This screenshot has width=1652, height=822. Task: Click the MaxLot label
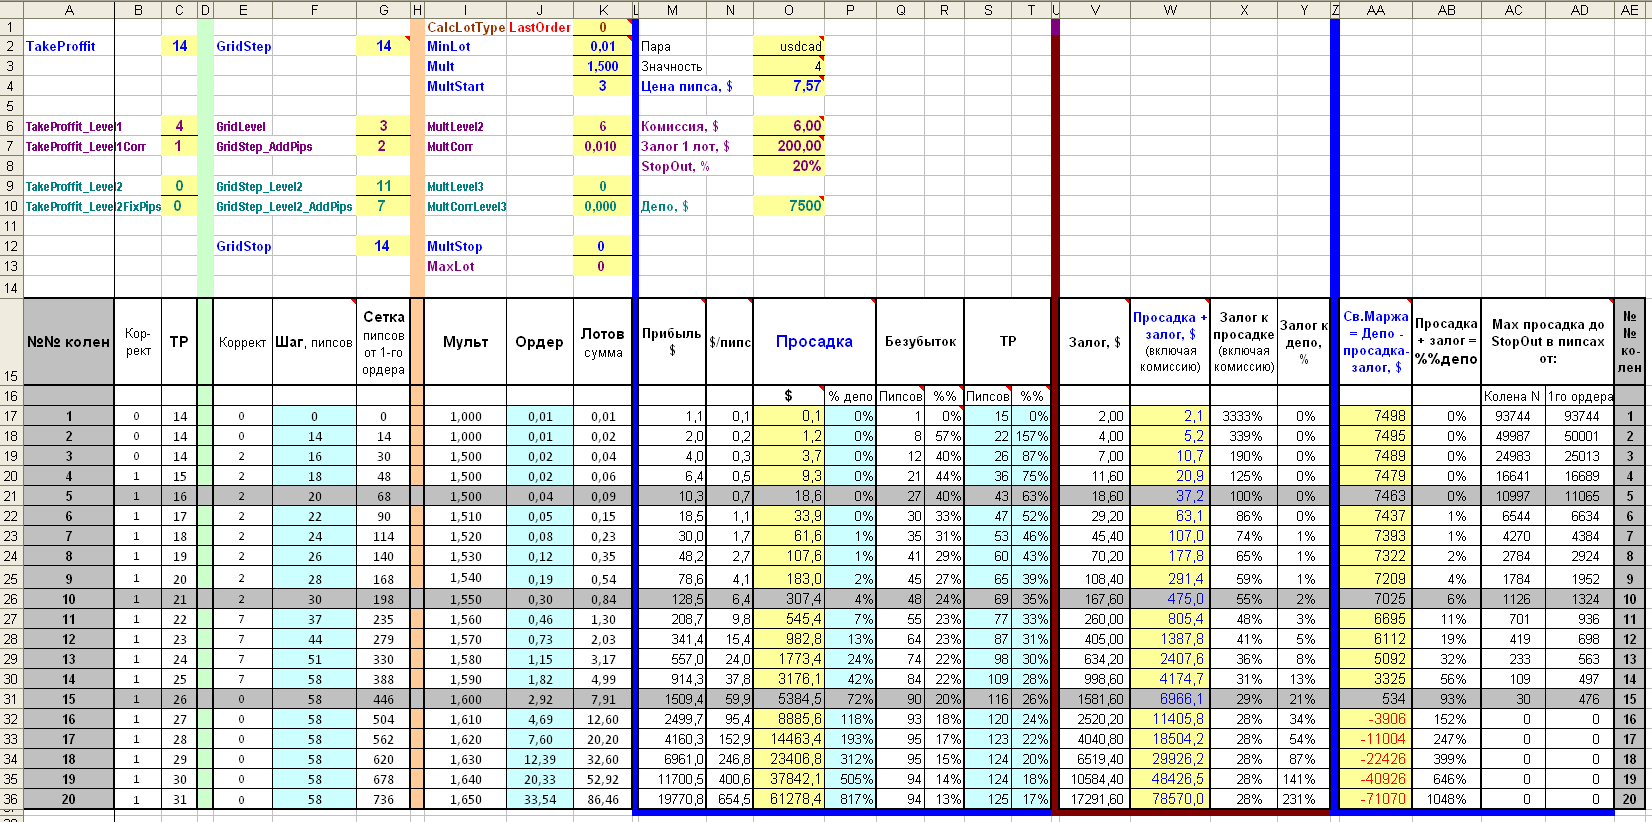tap(451, 266)
